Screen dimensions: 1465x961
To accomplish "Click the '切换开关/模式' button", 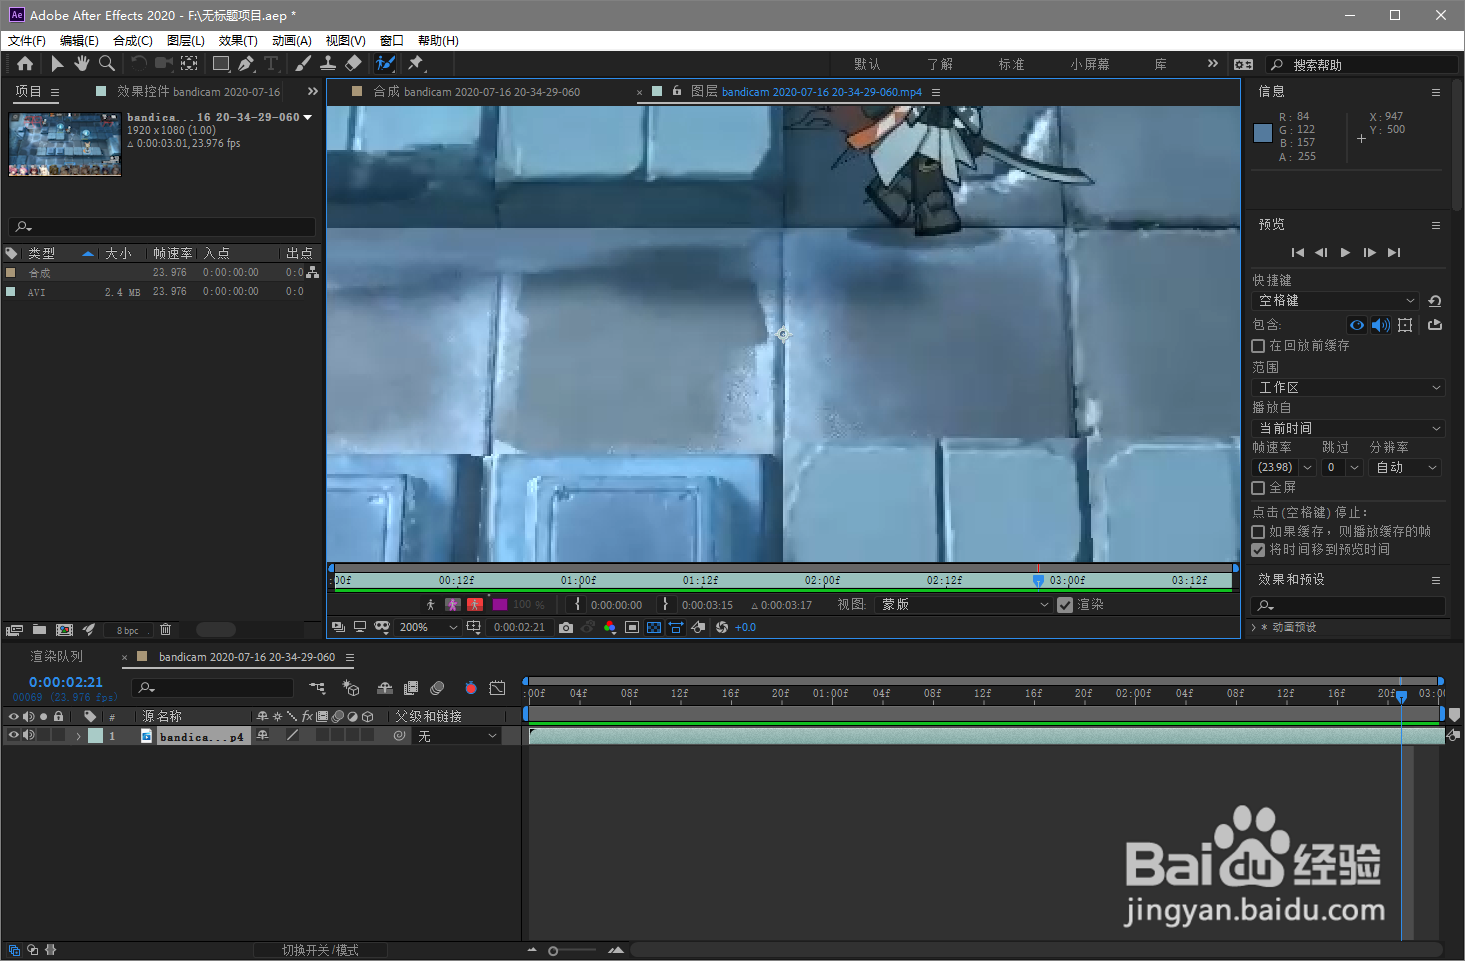I will pos(320,950).
